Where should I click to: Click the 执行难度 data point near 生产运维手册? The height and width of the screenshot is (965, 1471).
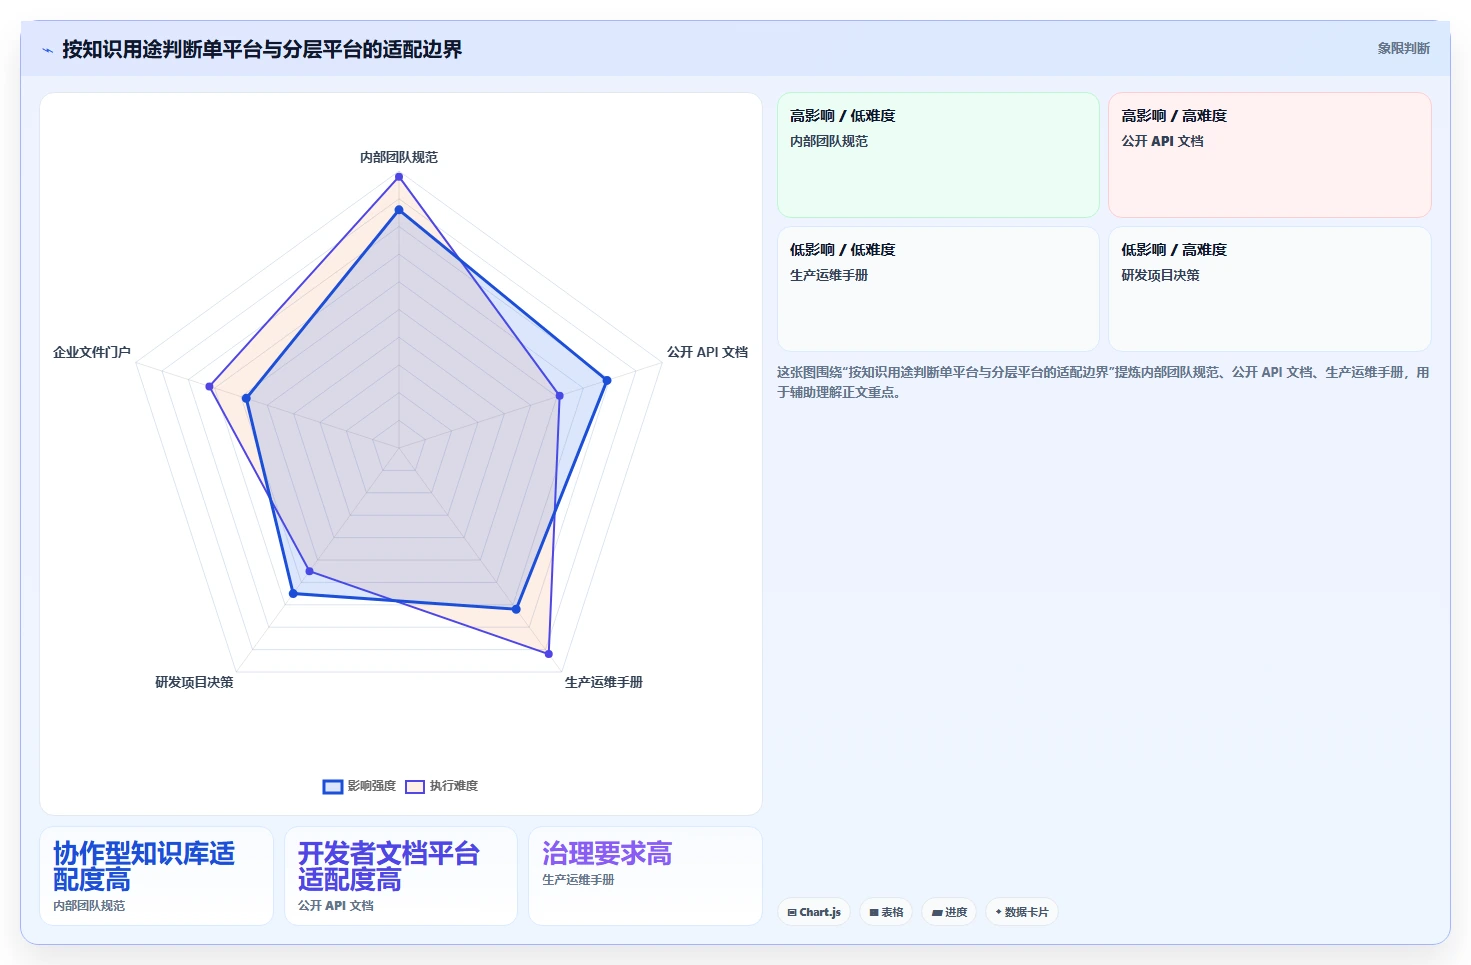tap(549, 654)
